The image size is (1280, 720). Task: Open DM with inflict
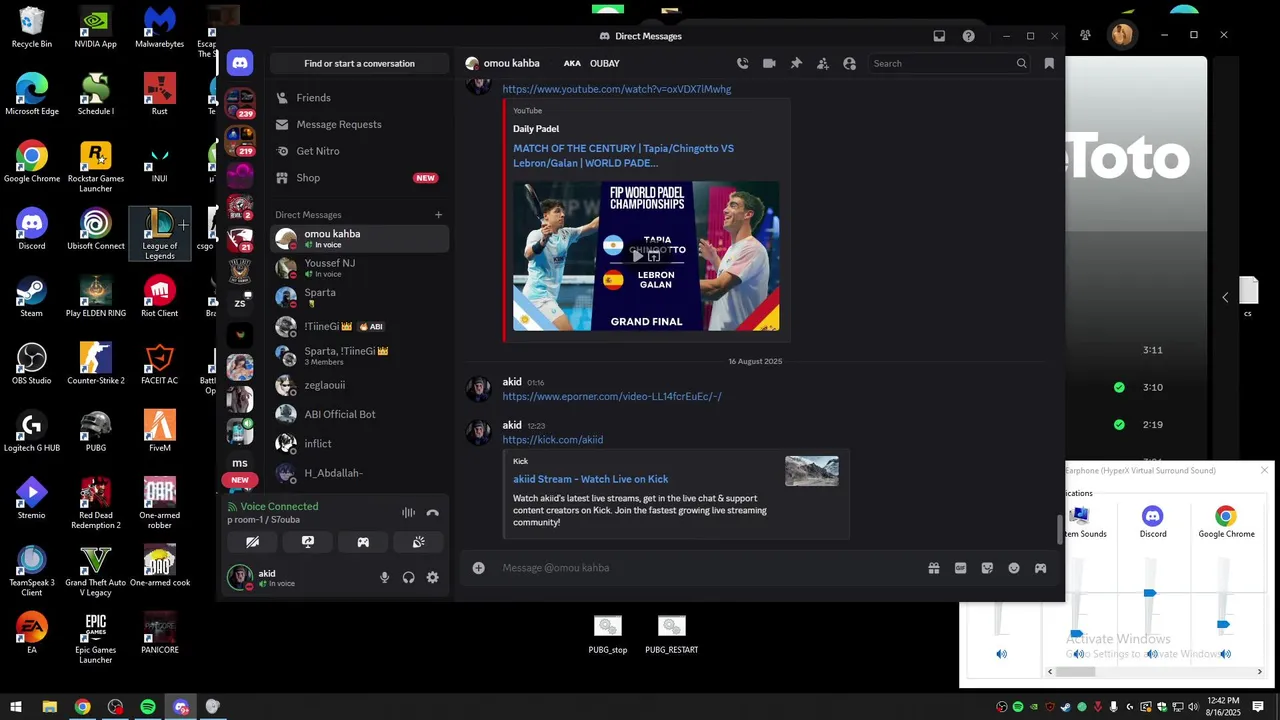[359, 443]
